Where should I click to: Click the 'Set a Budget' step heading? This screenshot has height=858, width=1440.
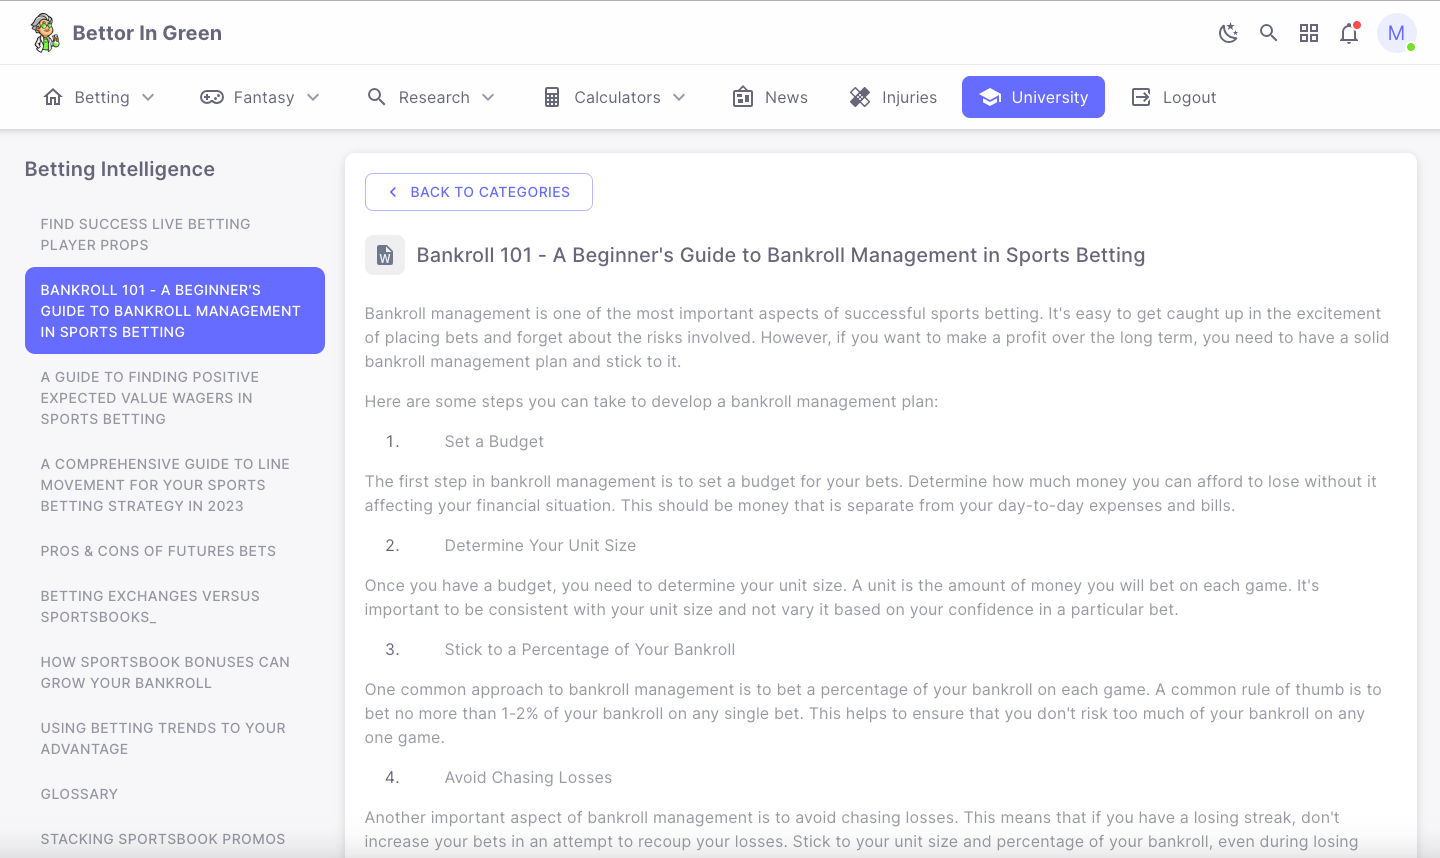(494, 441)
